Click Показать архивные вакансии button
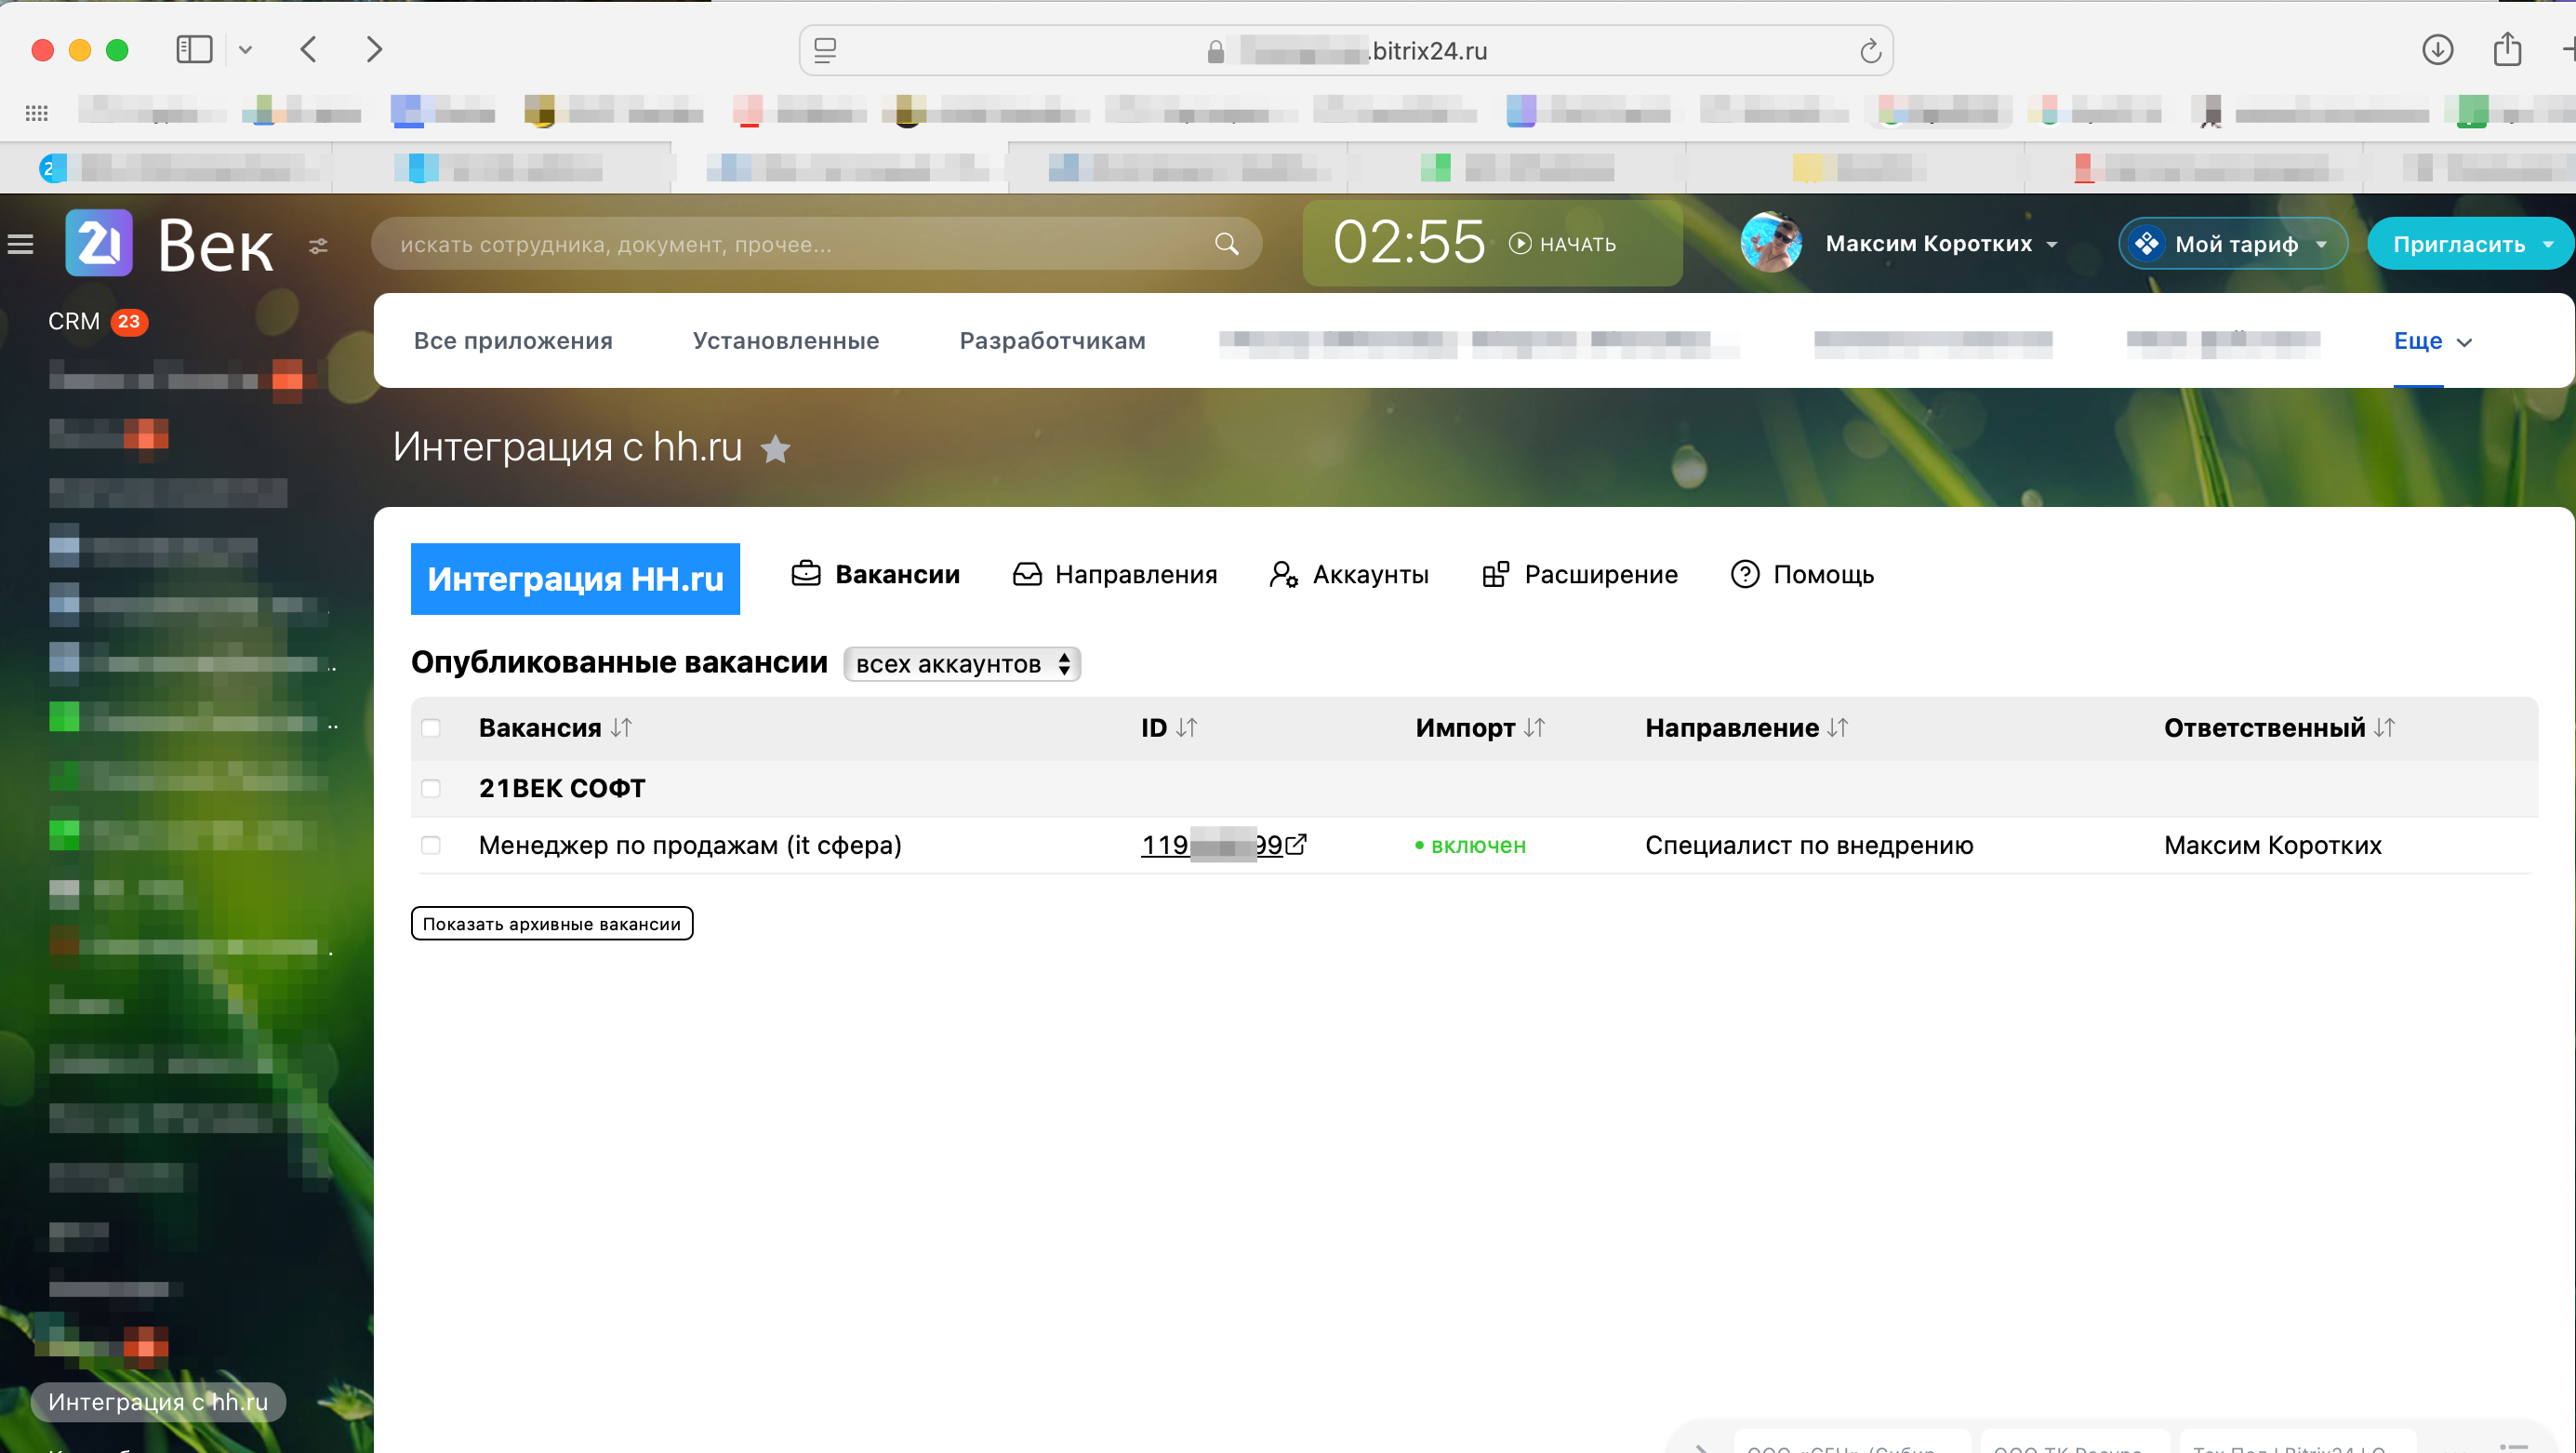This screenshot has width=2576, height=1453. 551,923
